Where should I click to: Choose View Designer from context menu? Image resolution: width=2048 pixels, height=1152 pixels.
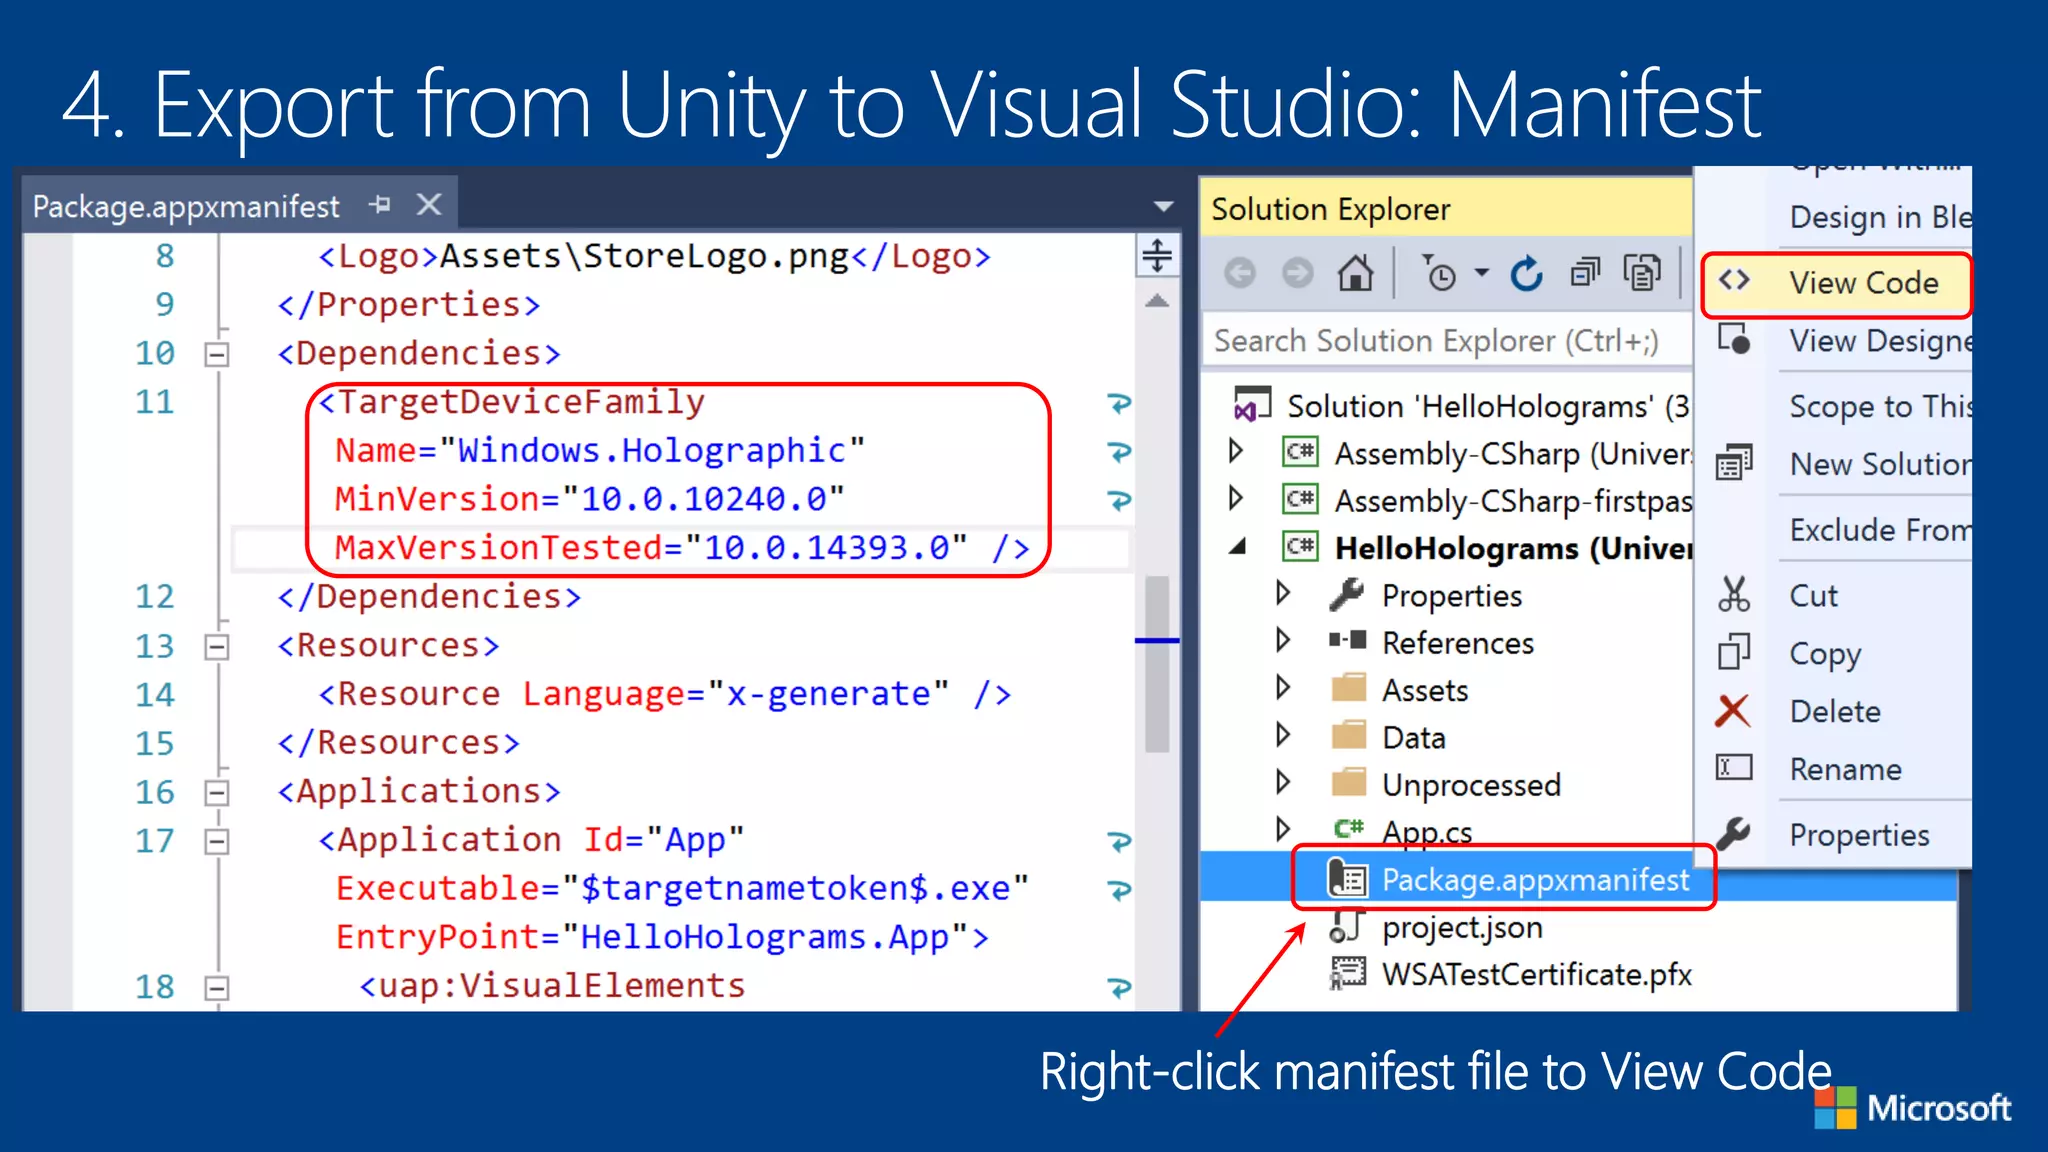point(1836,341)
